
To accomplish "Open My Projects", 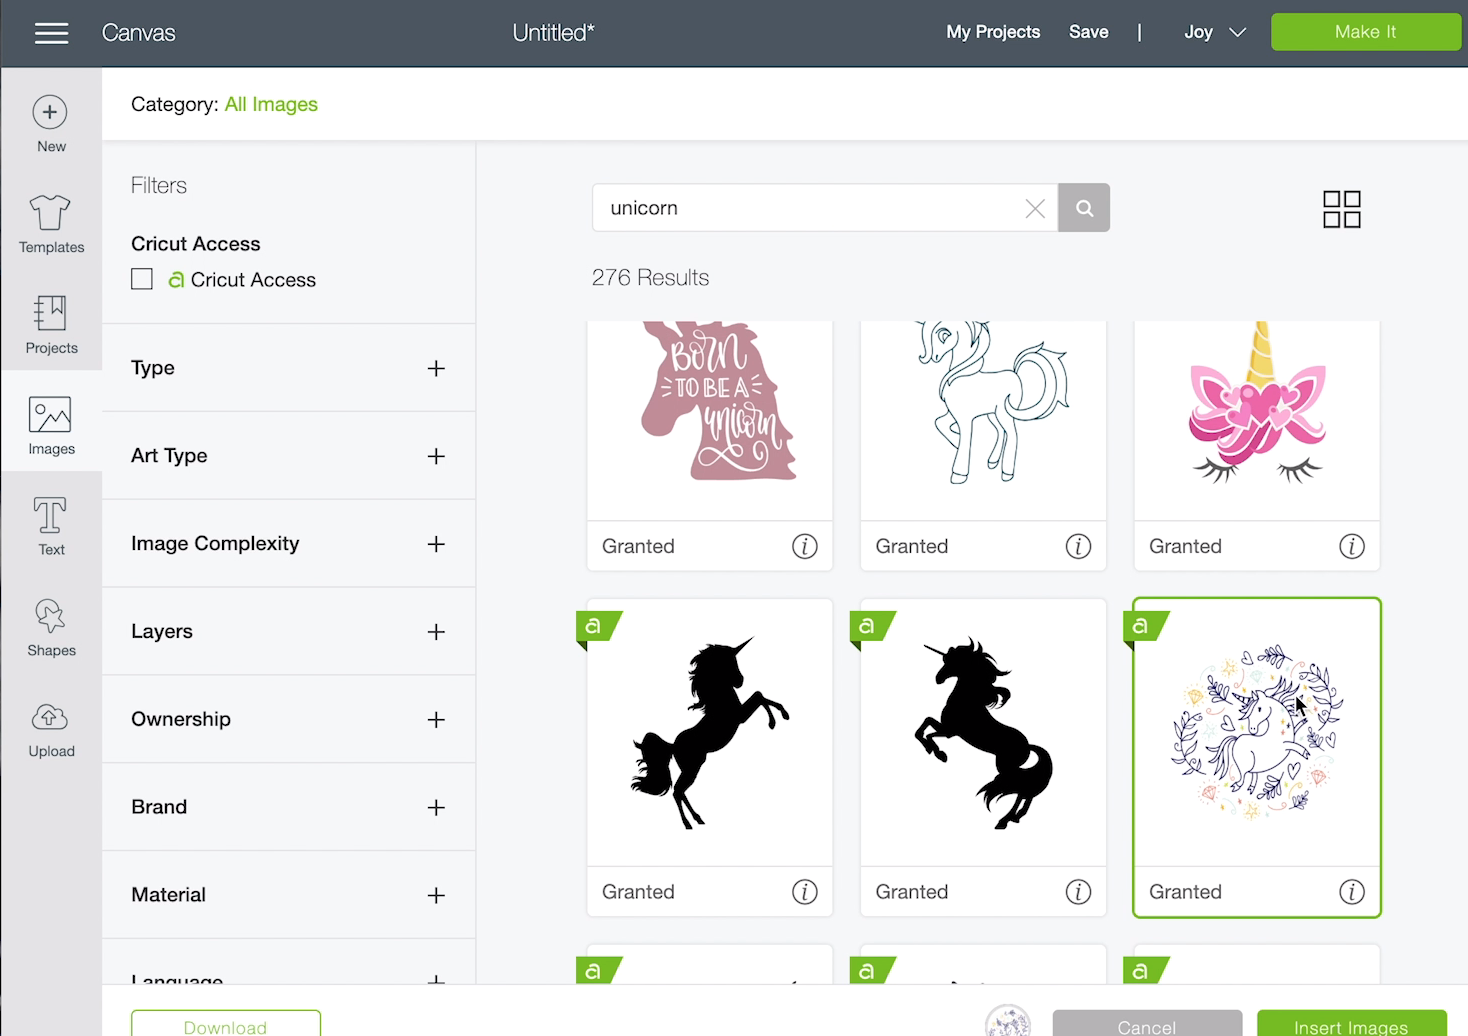I will [x=993, y=32].
